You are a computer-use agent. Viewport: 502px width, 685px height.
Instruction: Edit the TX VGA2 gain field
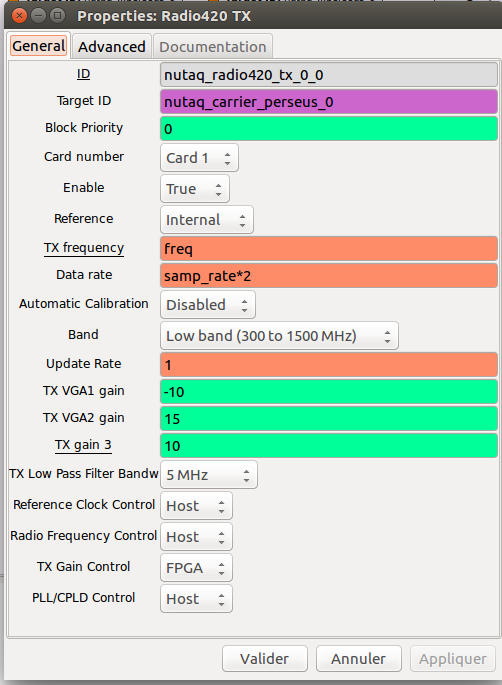pyautogui.click(x=329, y=419)
